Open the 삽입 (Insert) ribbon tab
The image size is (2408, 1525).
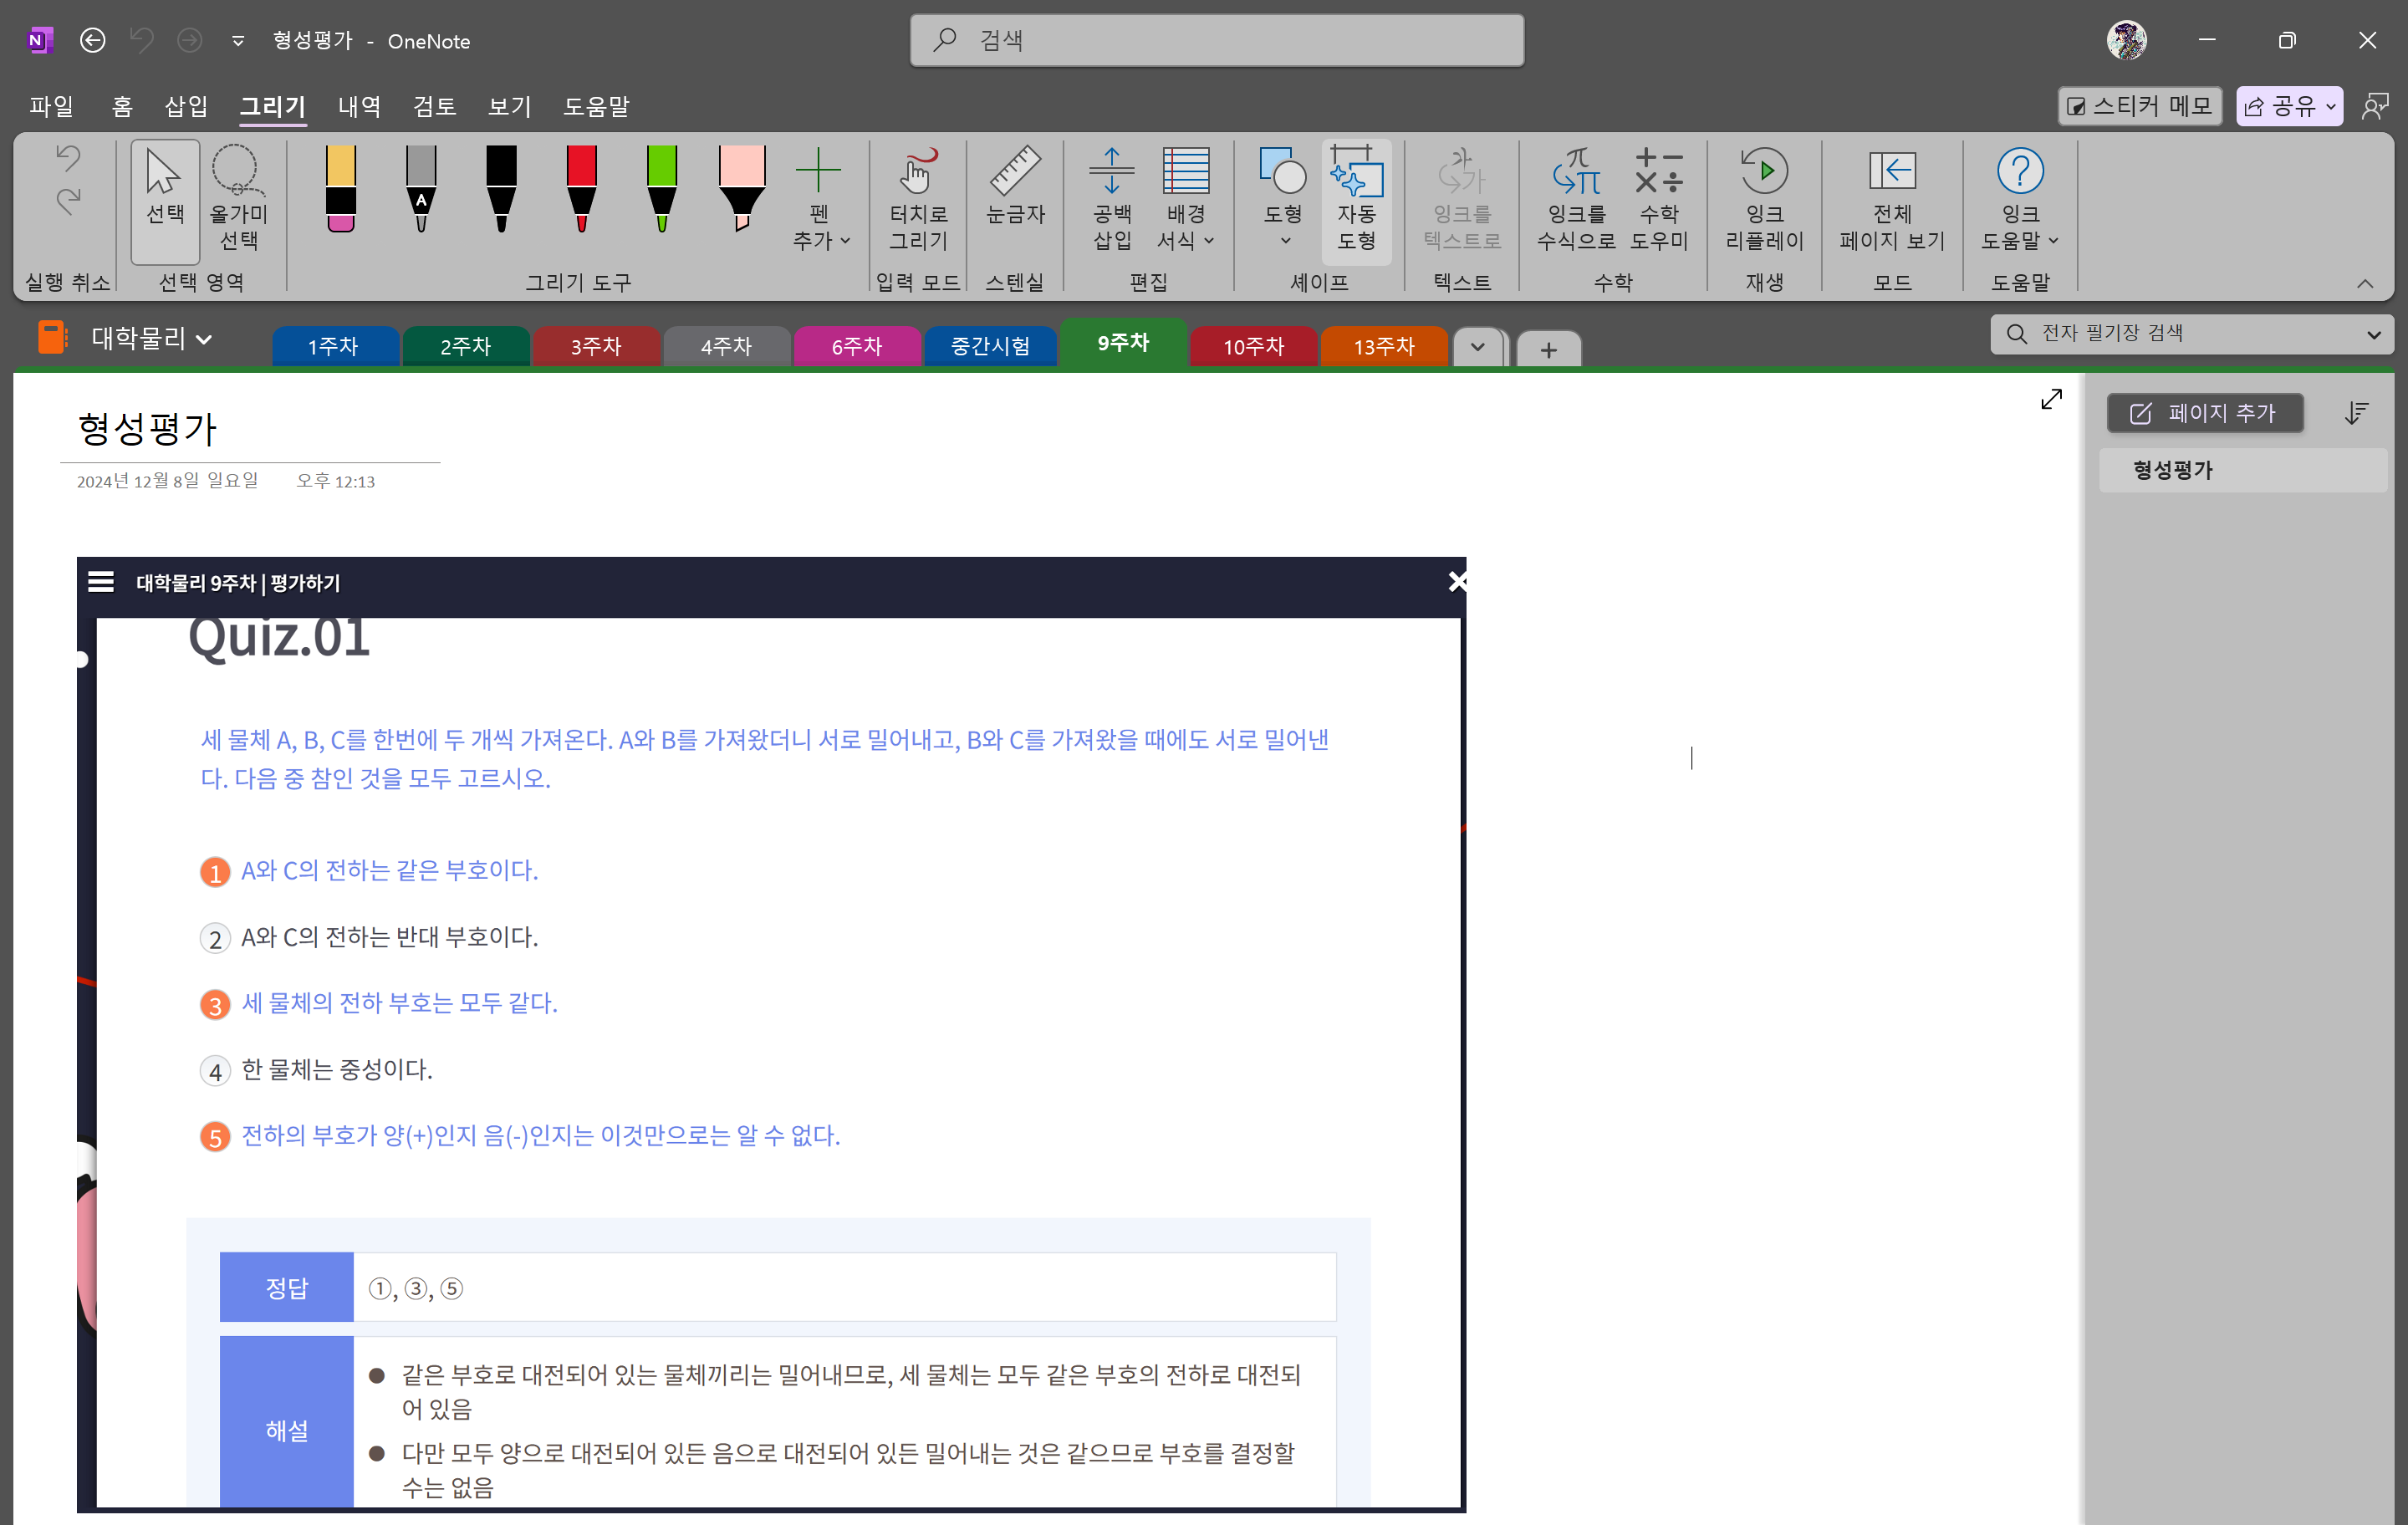click(x=186, y=106)
